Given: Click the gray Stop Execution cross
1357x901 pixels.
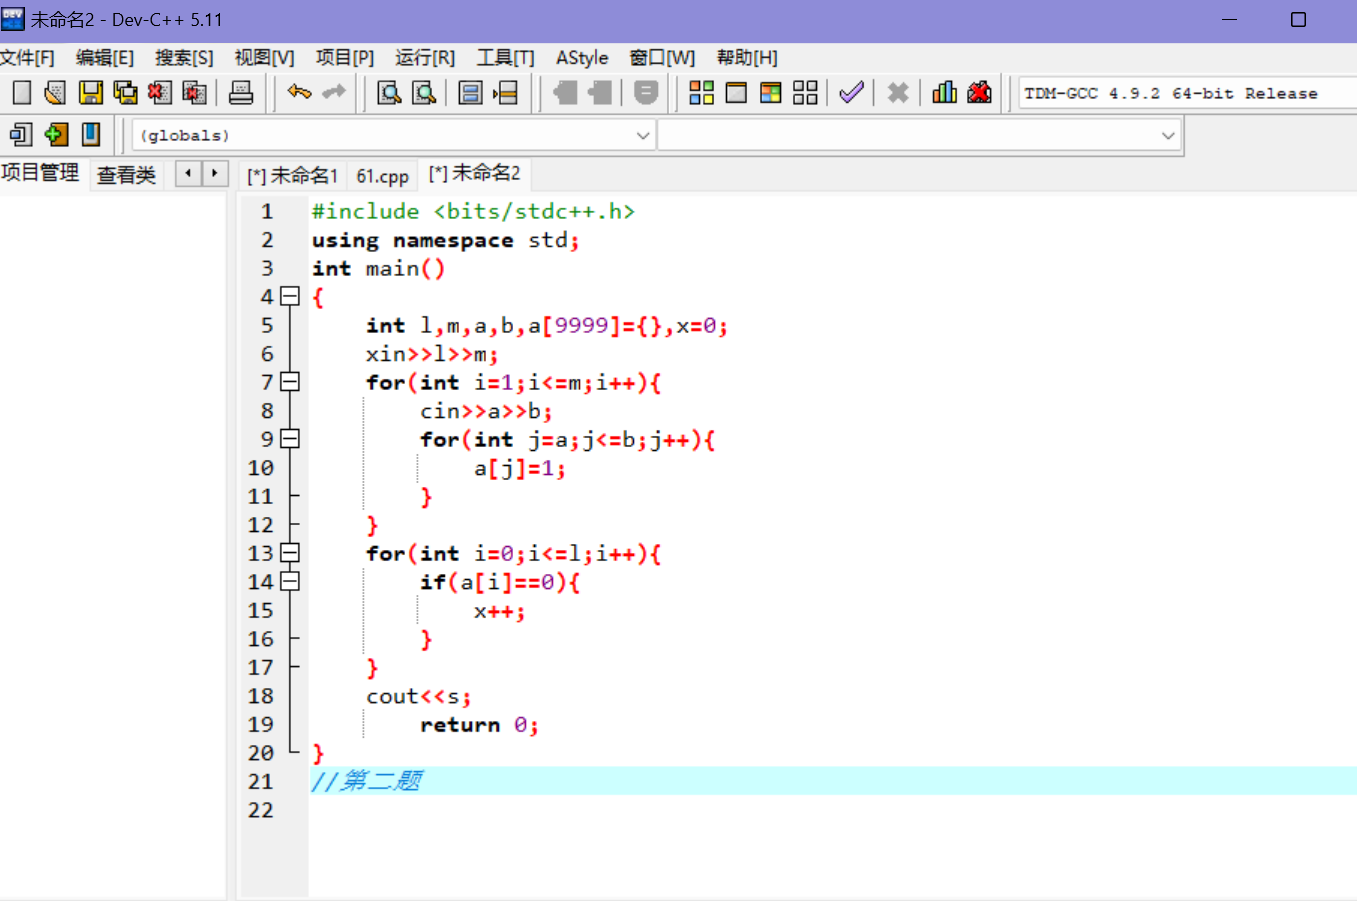Looking at the screenshot, I should tap(898, 93).
